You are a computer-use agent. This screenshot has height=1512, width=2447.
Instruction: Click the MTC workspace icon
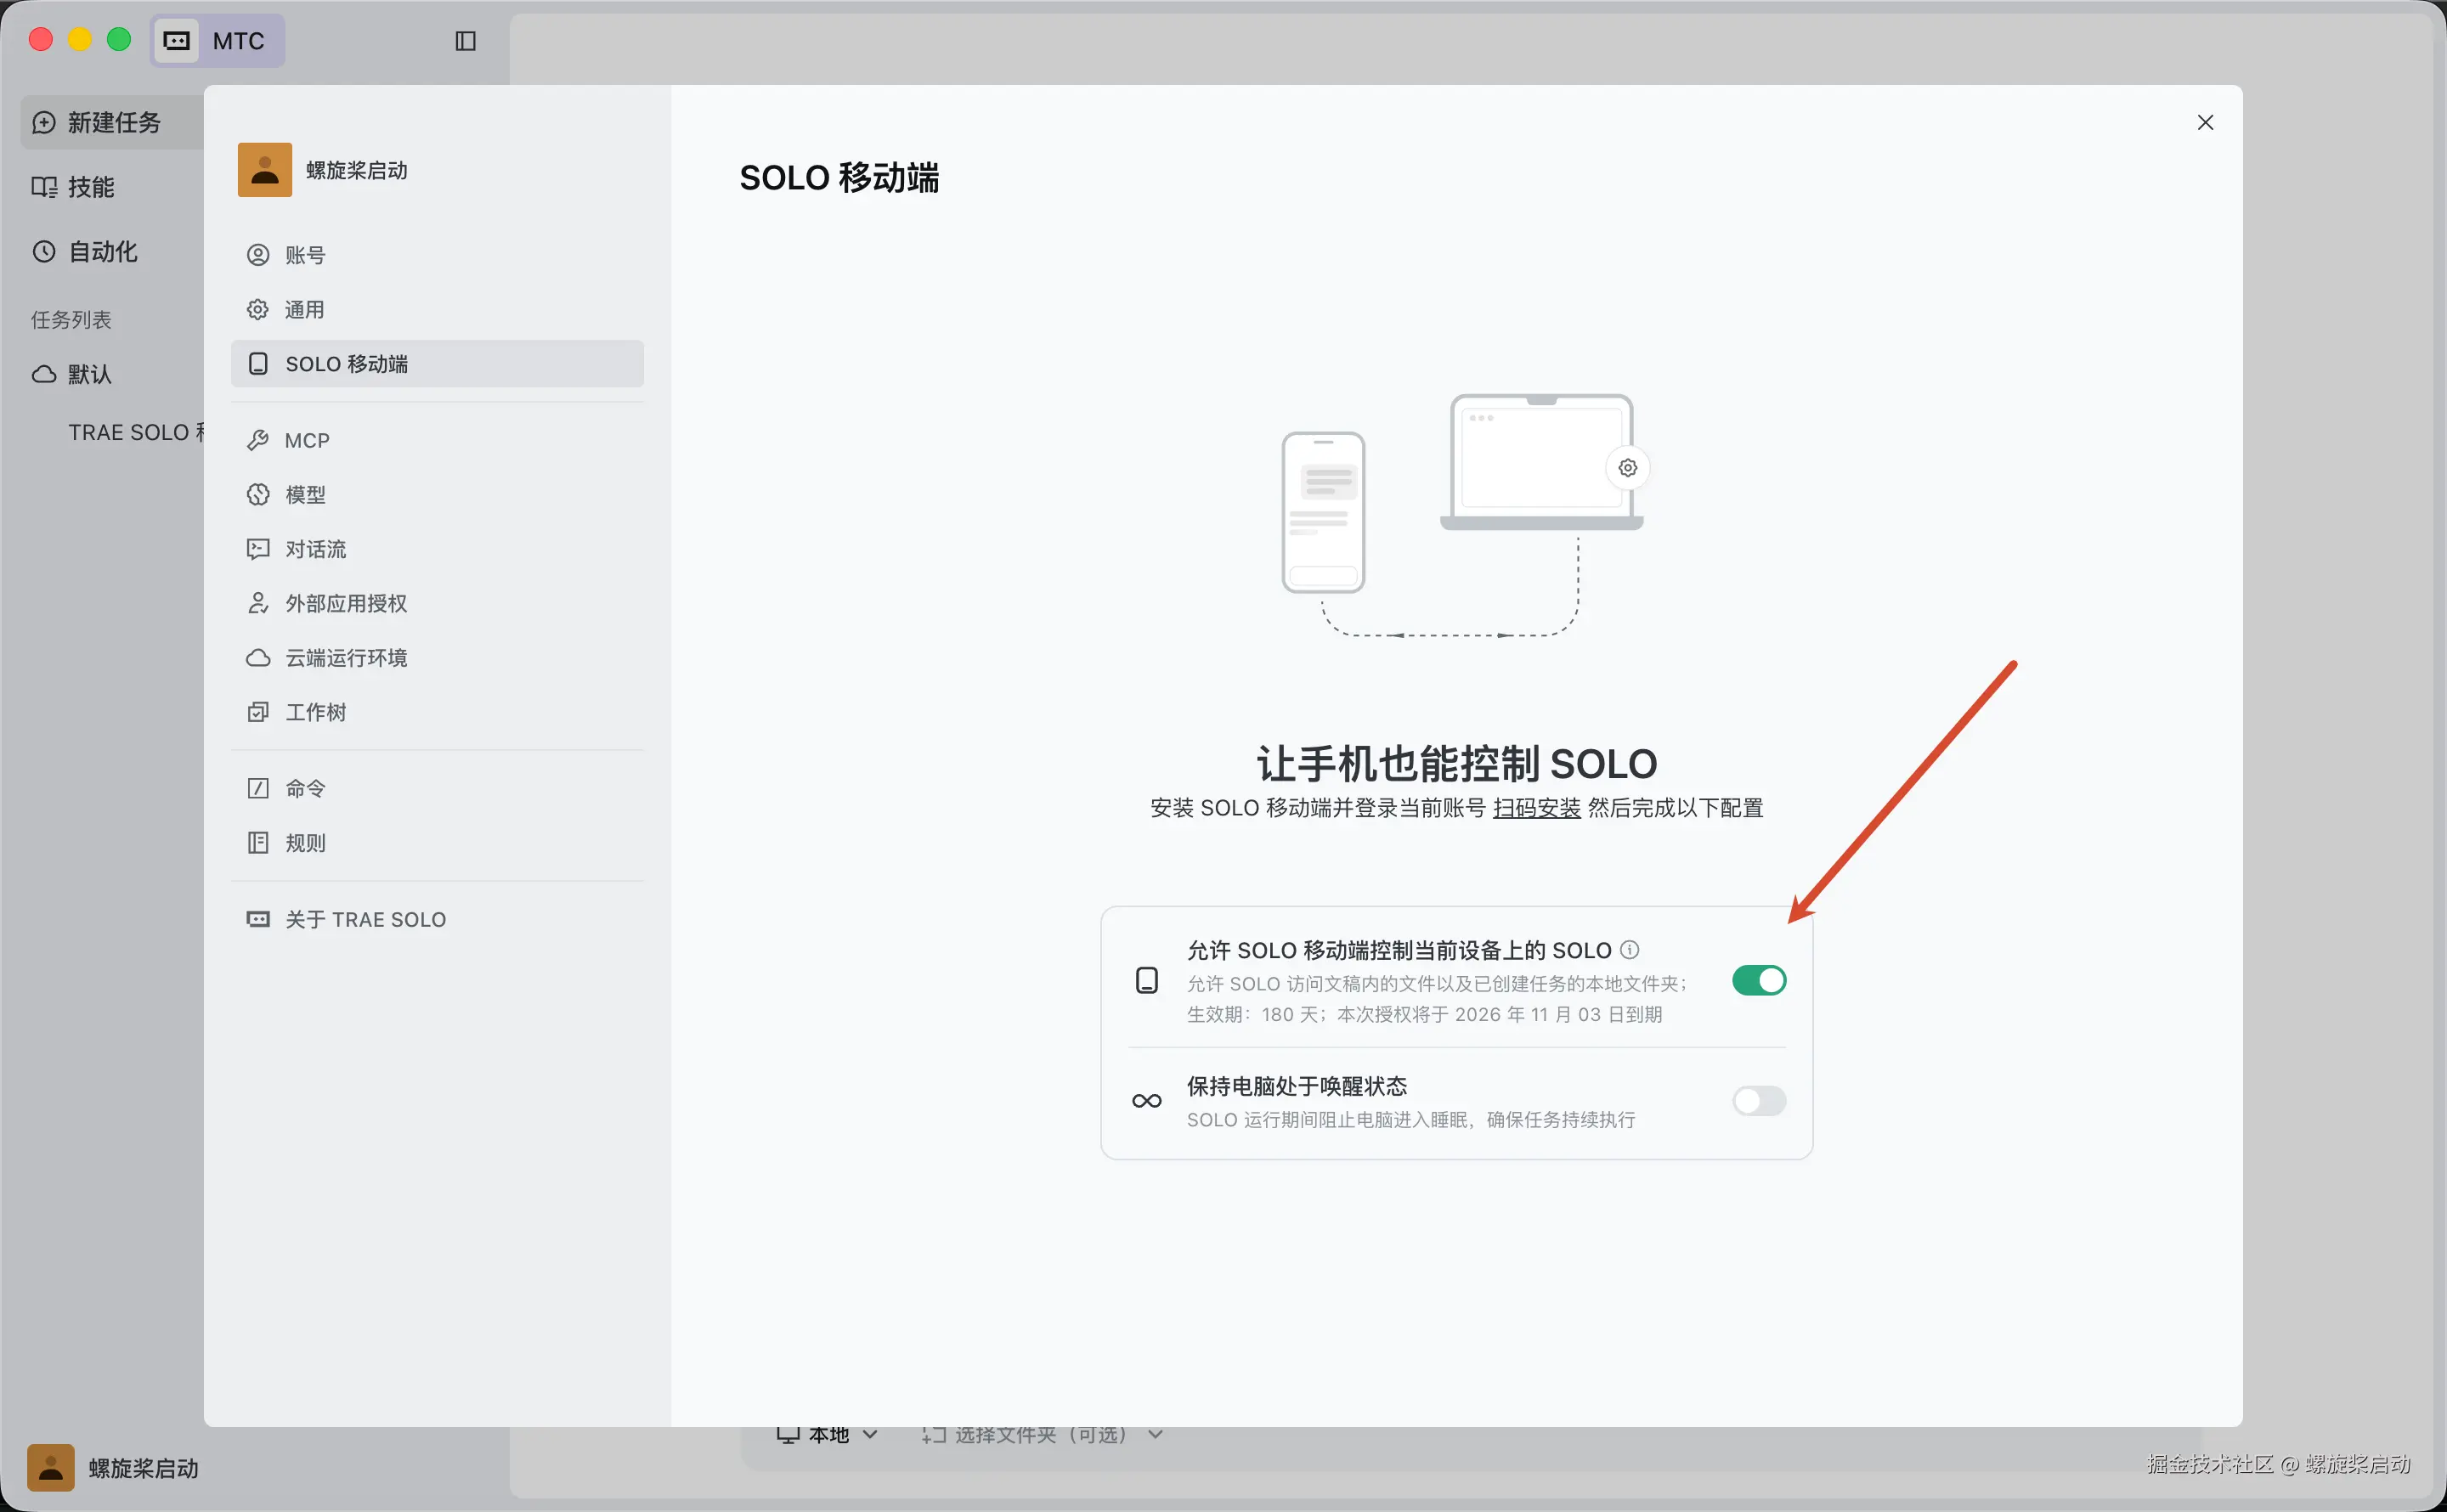[177, 41]
